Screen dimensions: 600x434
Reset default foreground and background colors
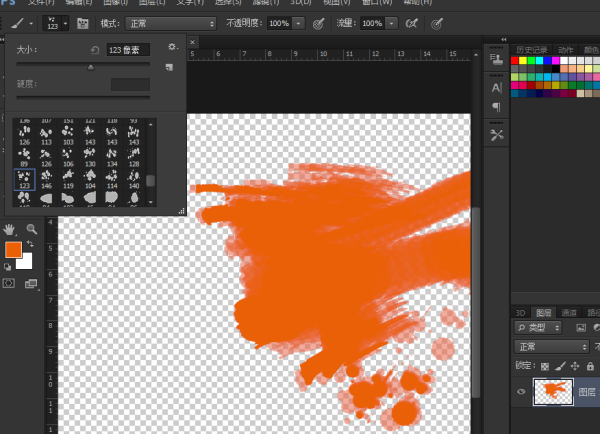point(7,267)
